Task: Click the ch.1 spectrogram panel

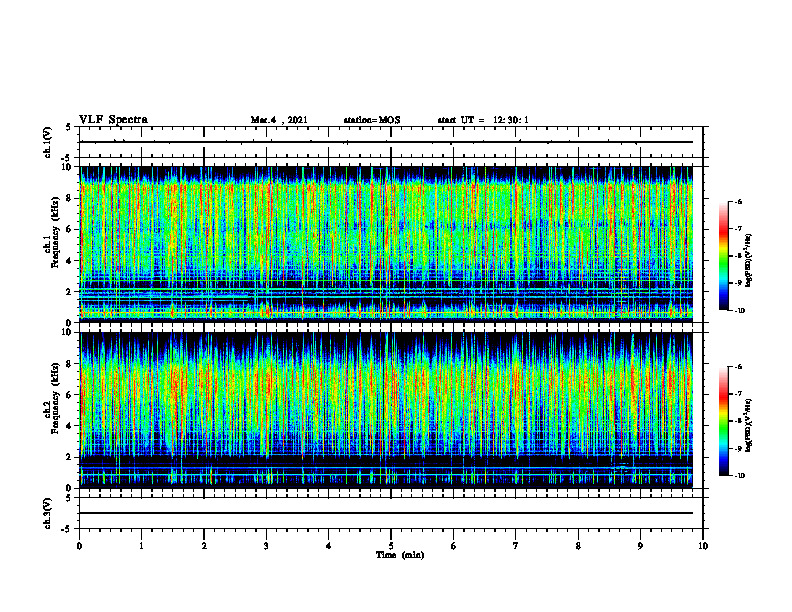Action: click(x=386, y=244)
